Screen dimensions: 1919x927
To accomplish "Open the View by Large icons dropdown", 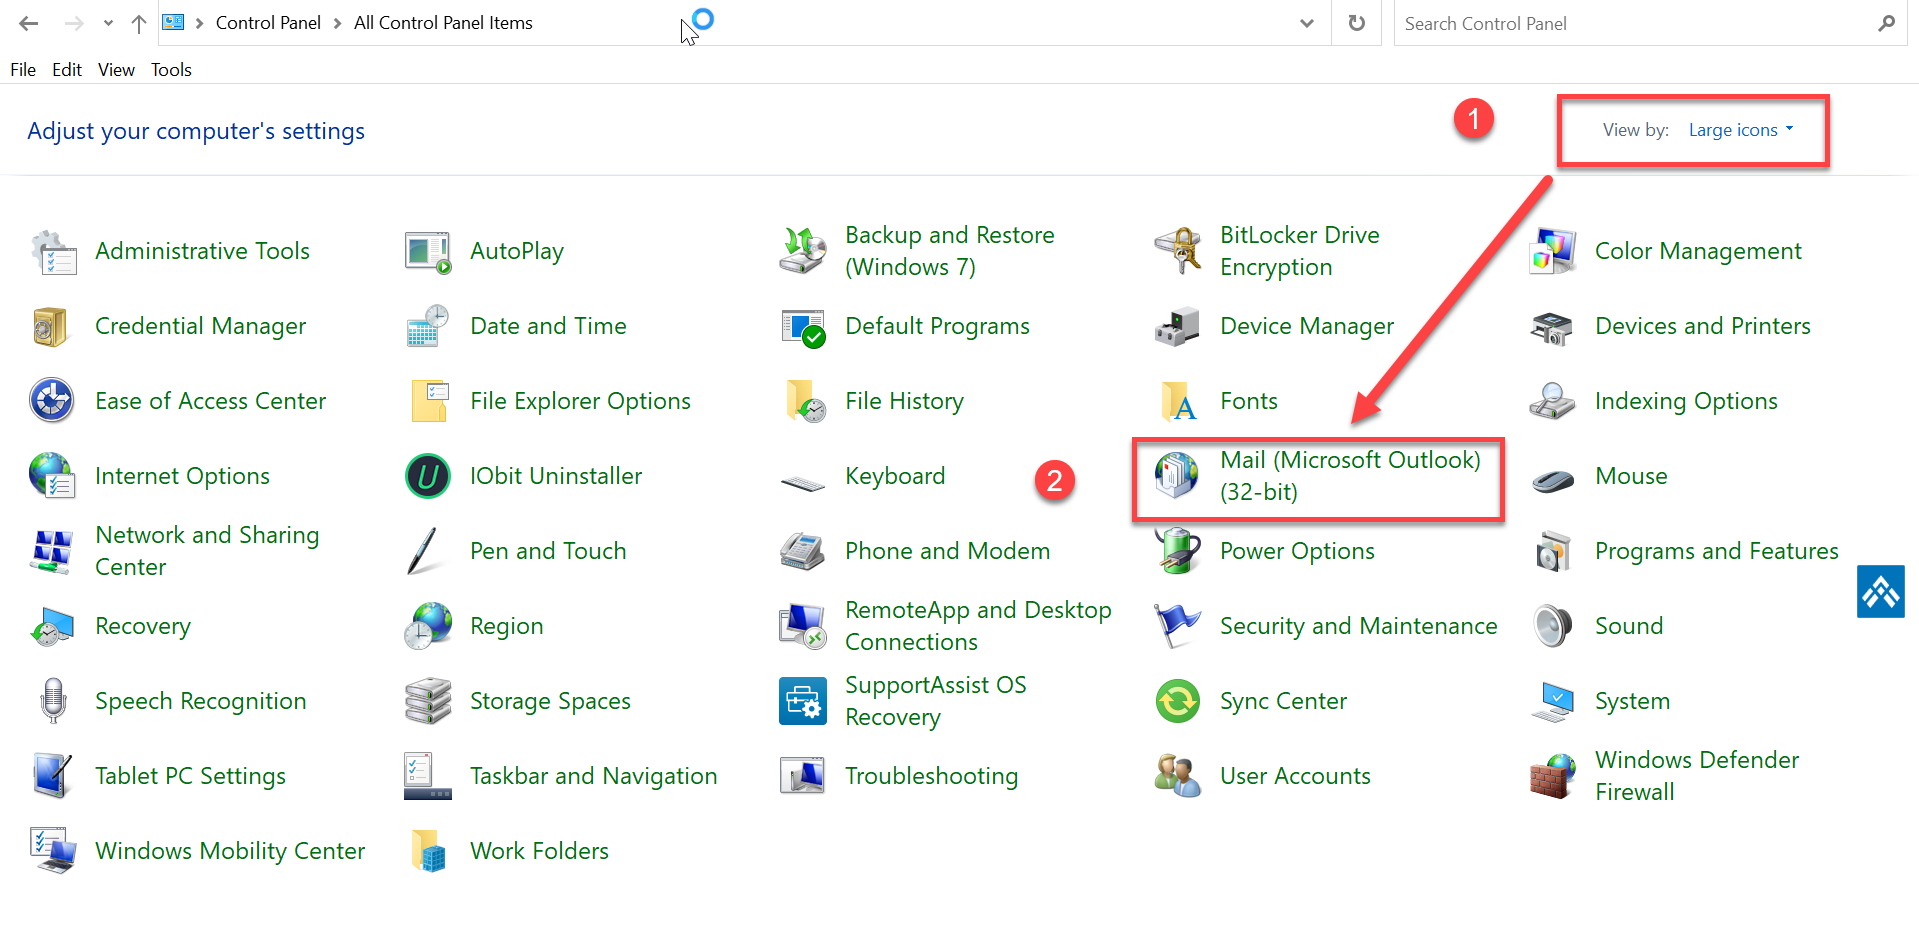I will point(1741,130).
